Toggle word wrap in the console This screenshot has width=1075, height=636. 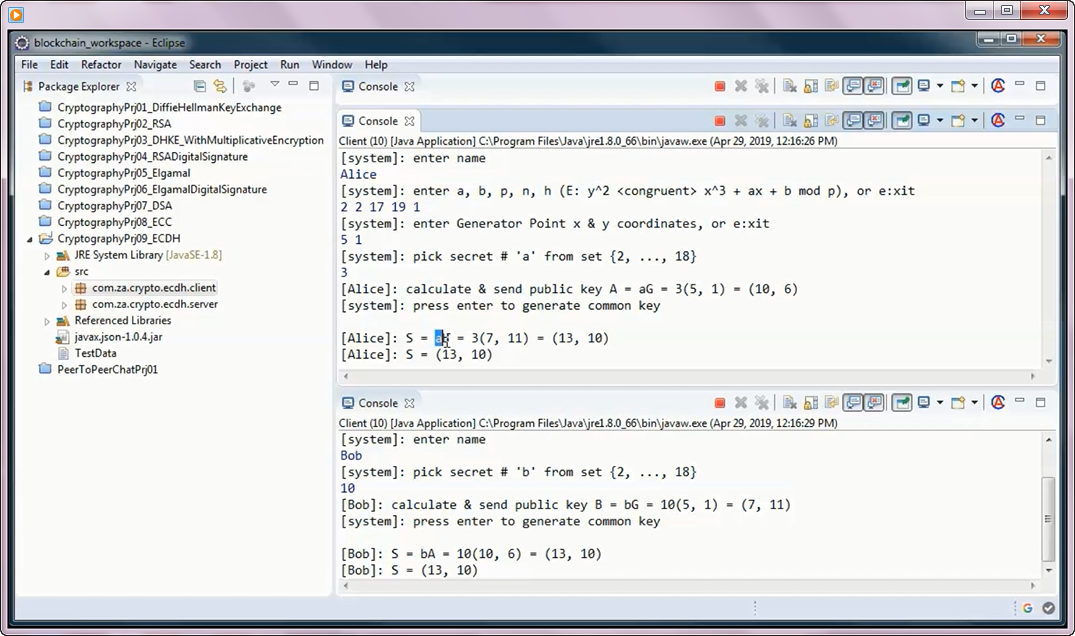click(830, 121)
